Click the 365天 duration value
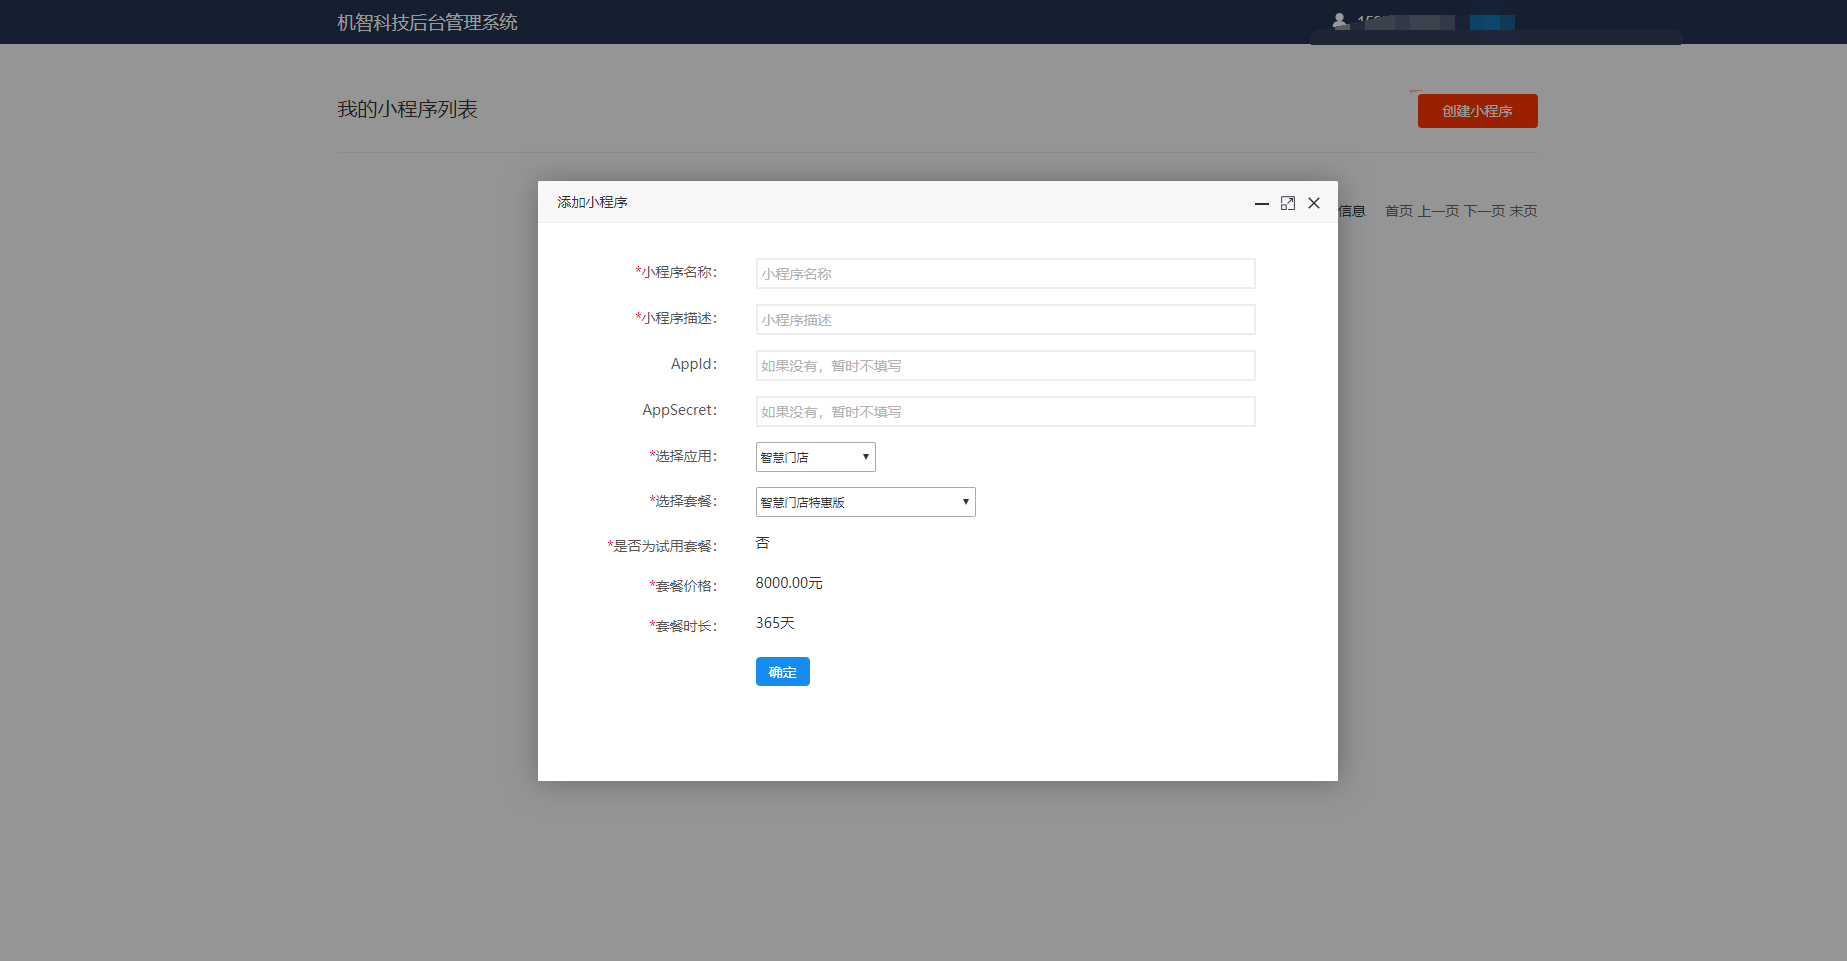 (x=775, y=623)
